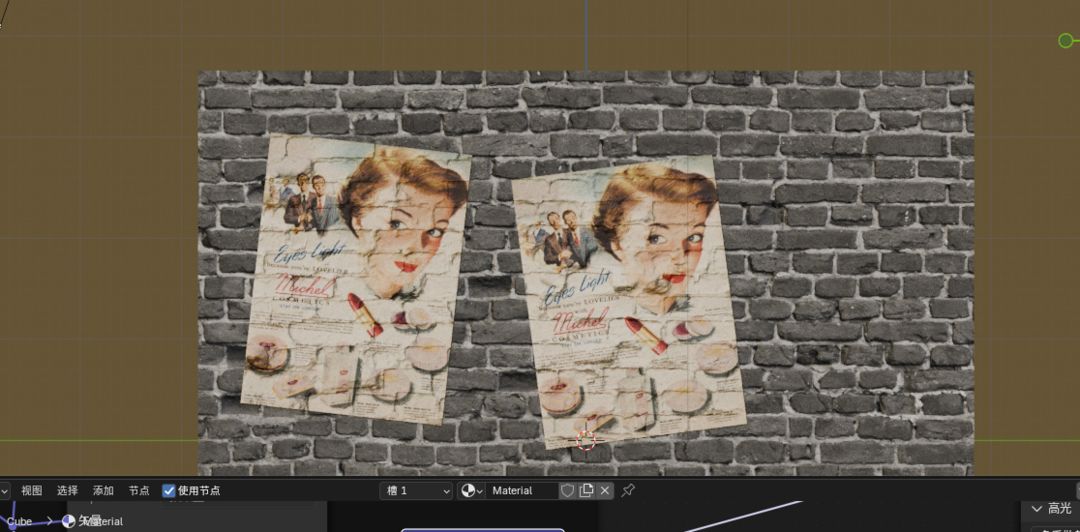Click the left poster on the brick wall

click(355, 278)
